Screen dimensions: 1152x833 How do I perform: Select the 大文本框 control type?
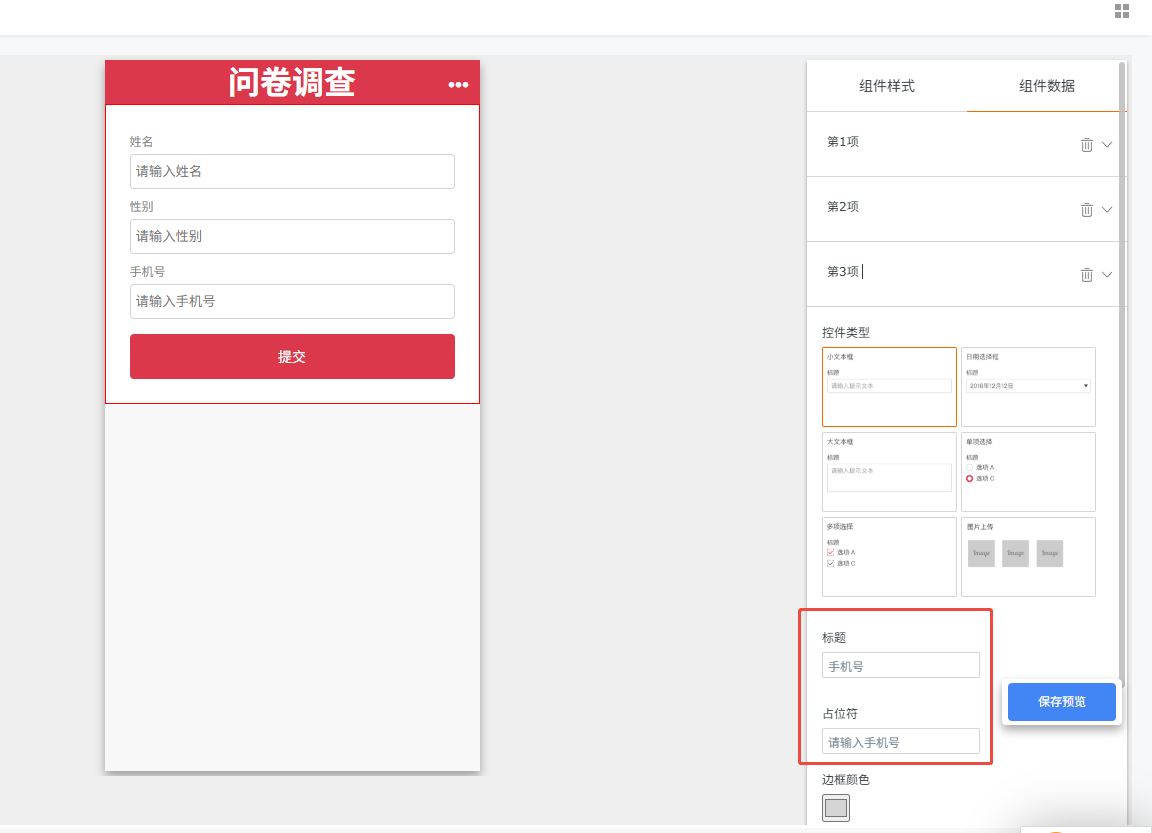889,472
